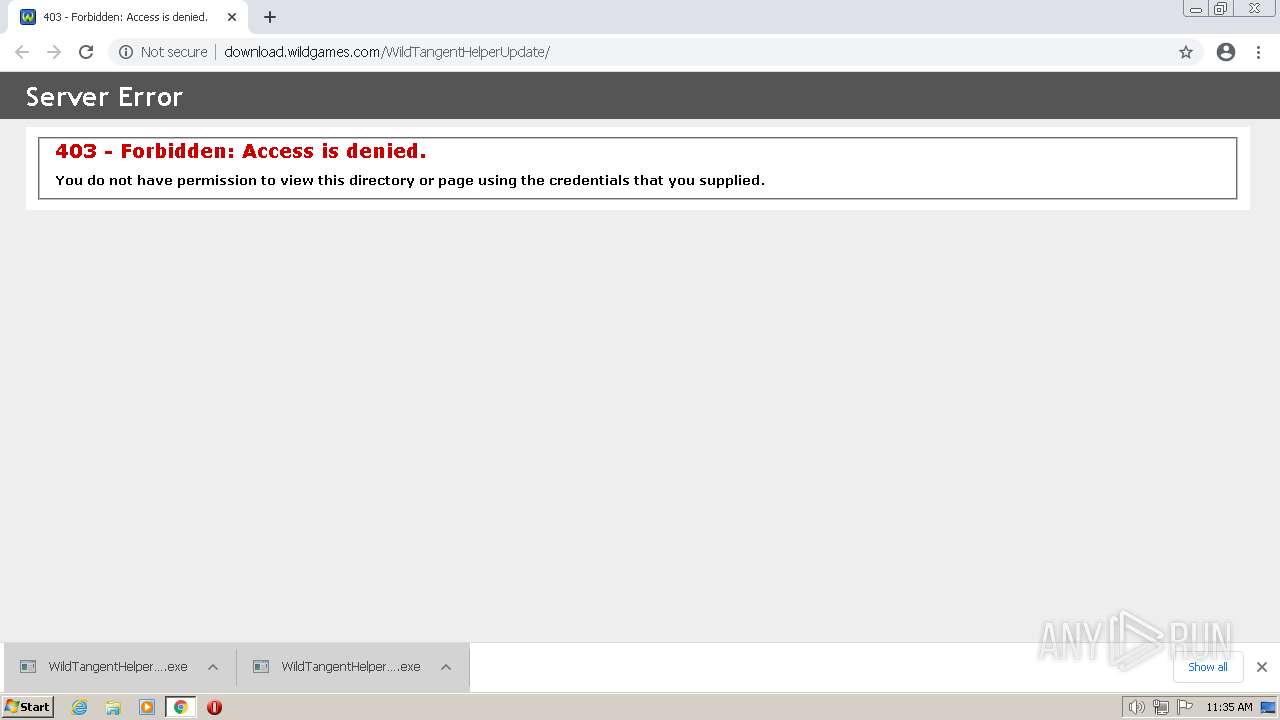Minimize the Chrome window
Viewport: 1280px width, 720px height.
[1195, 9]
